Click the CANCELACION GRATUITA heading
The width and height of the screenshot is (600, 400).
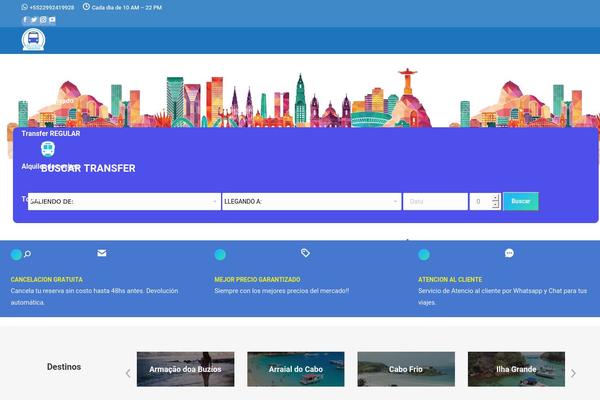point(47,279)
